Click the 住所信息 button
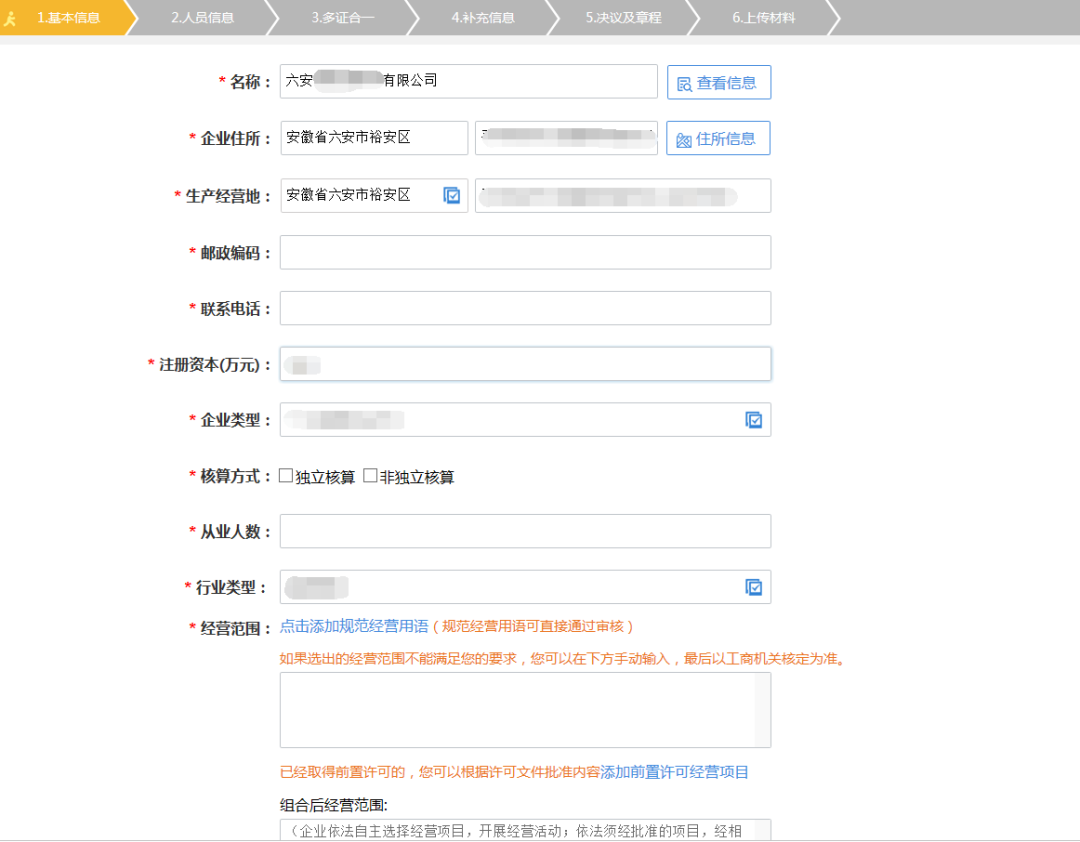The image size is (1080, 842). (718, 139)
